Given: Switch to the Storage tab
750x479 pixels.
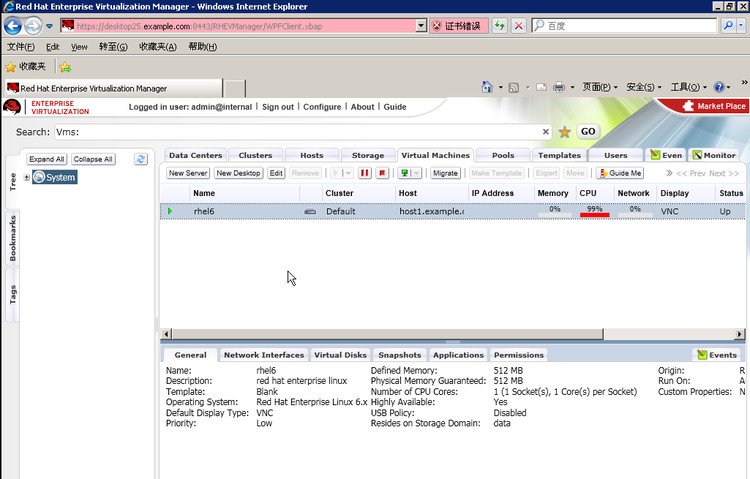Looking at the screenshot, I should 368,155.
